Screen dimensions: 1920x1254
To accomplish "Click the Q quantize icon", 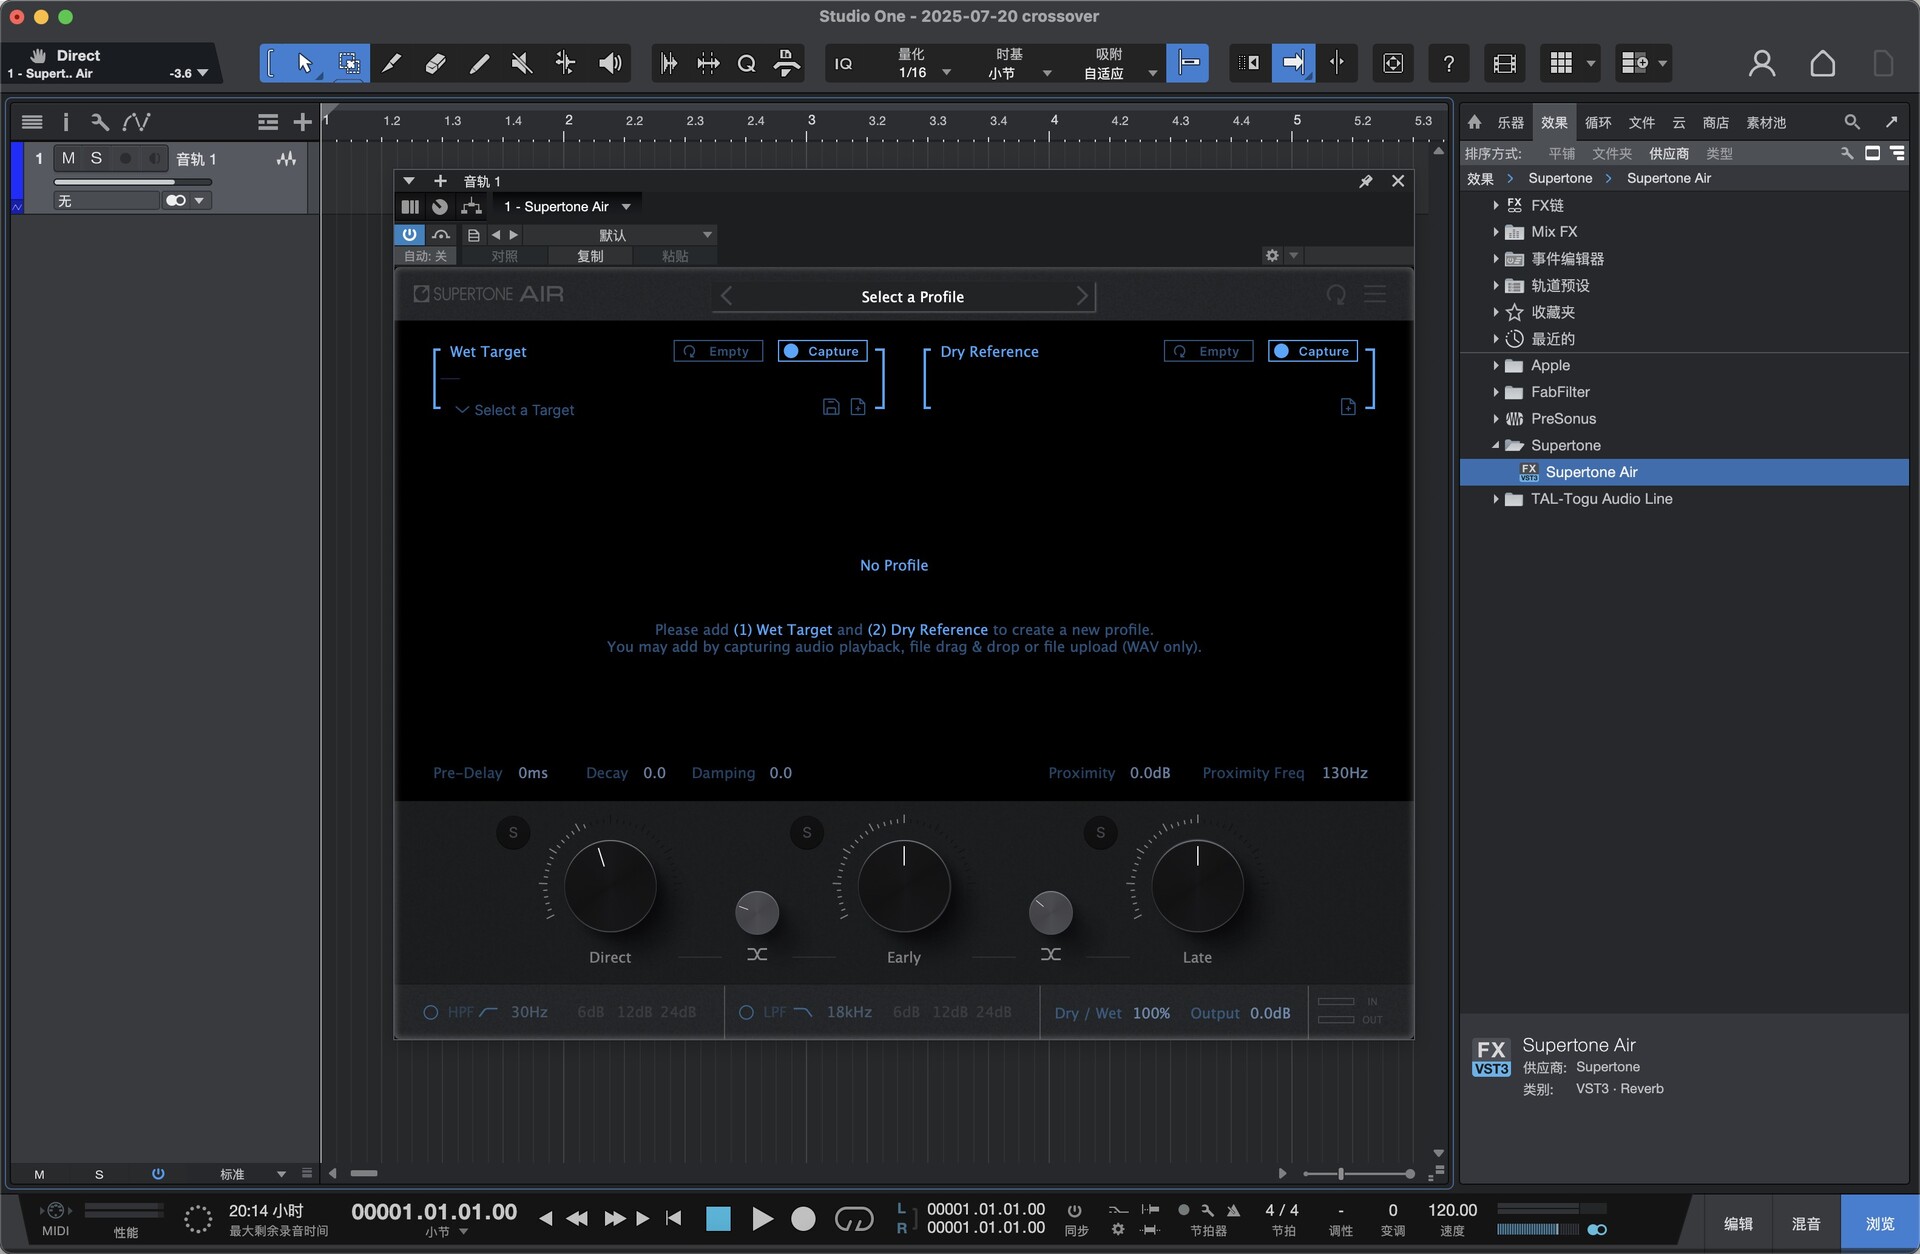I will [746, 63].
